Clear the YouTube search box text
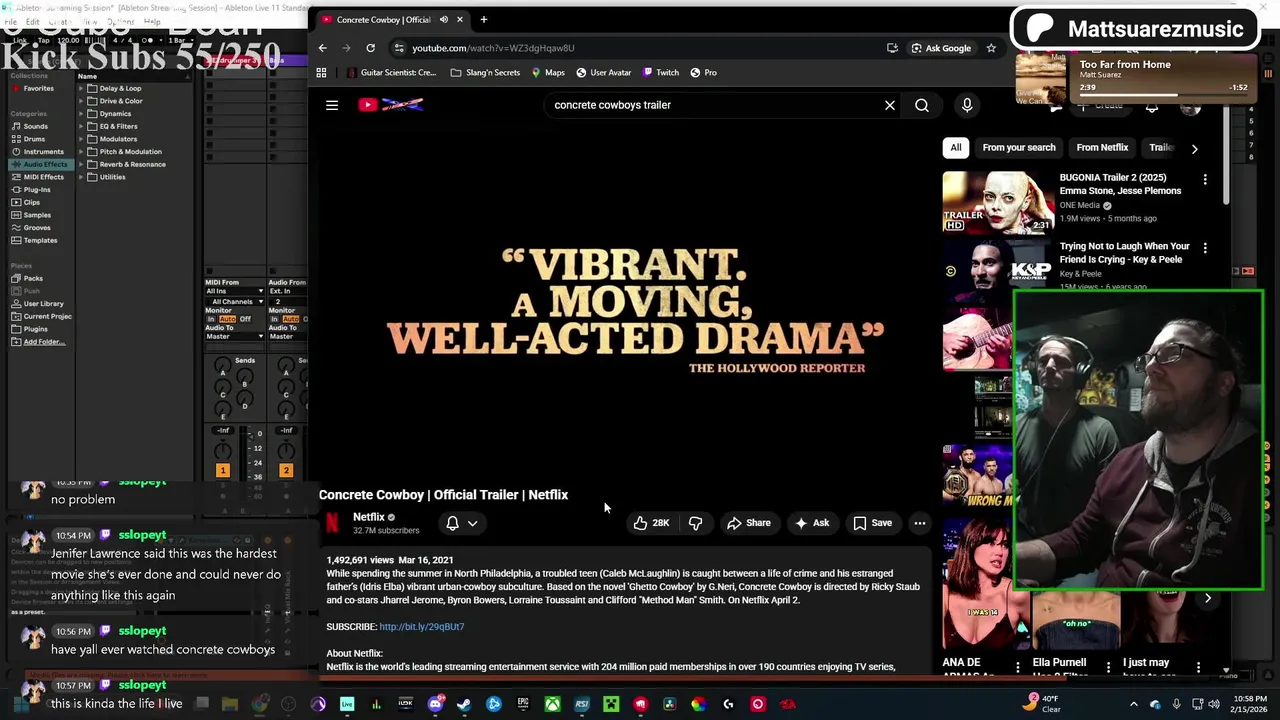Viewport: 1280px width, 720px height. click(889, 105)
